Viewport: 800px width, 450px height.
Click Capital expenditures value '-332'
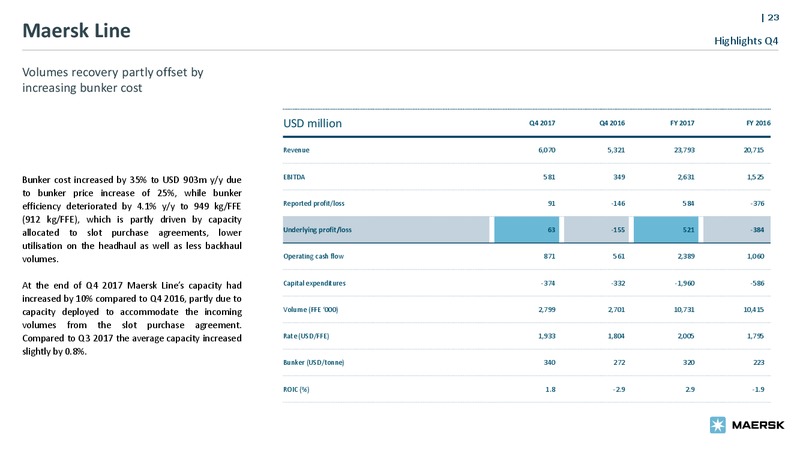click(x=618, y=283)
